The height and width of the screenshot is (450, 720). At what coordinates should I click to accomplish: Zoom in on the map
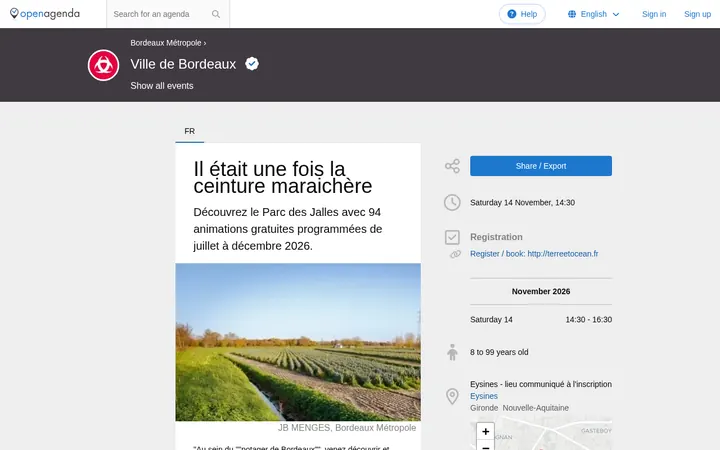pyautogui.click(x=485, y=431)
